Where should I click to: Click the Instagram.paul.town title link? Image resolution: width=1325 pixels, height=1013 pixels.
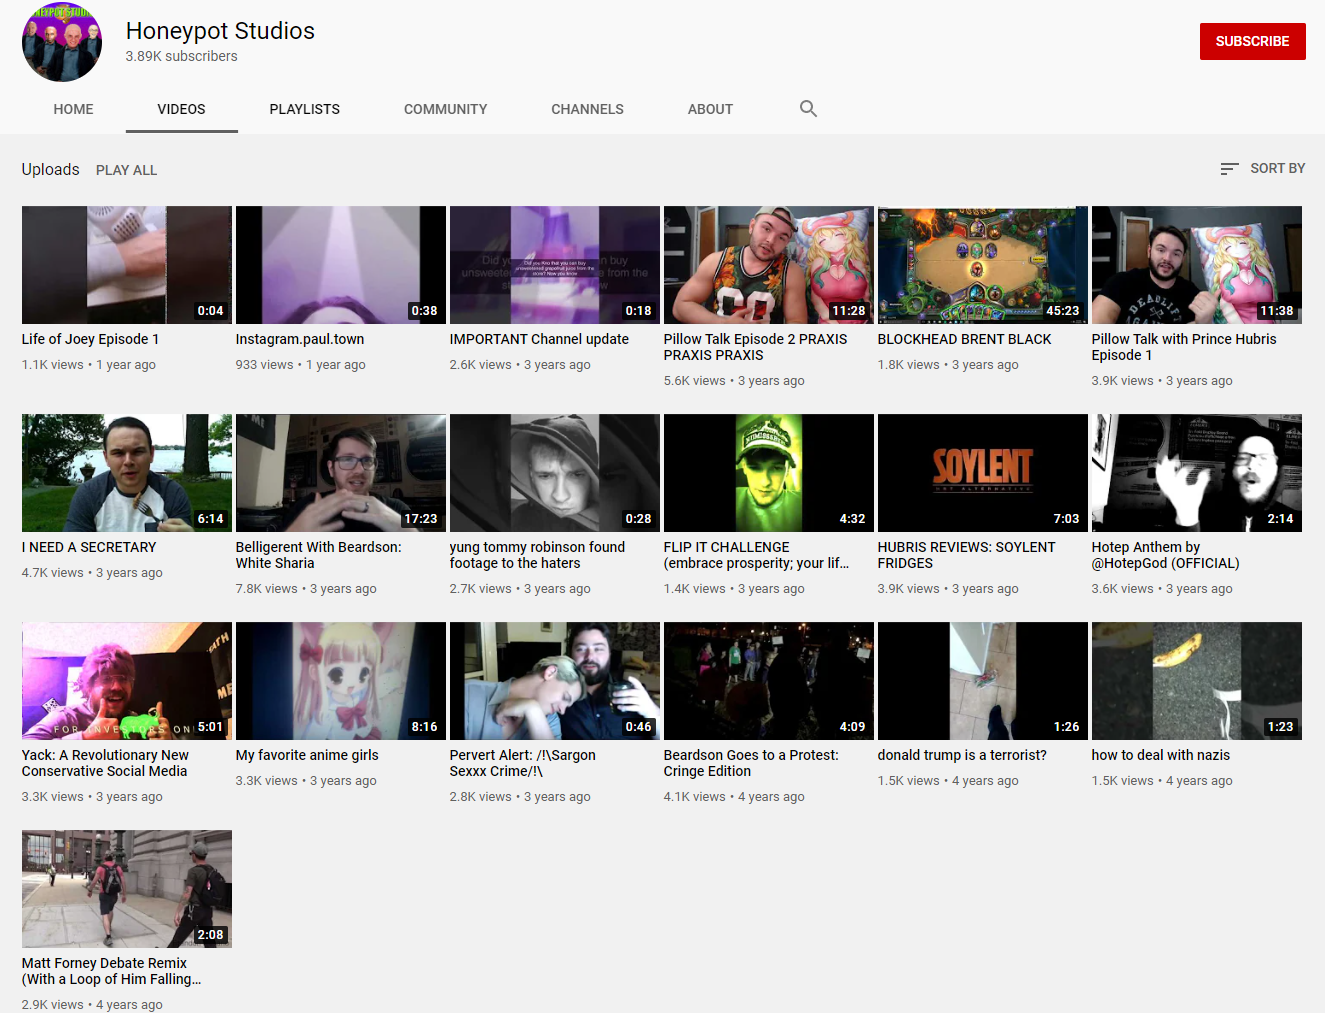tap(300, 339)
